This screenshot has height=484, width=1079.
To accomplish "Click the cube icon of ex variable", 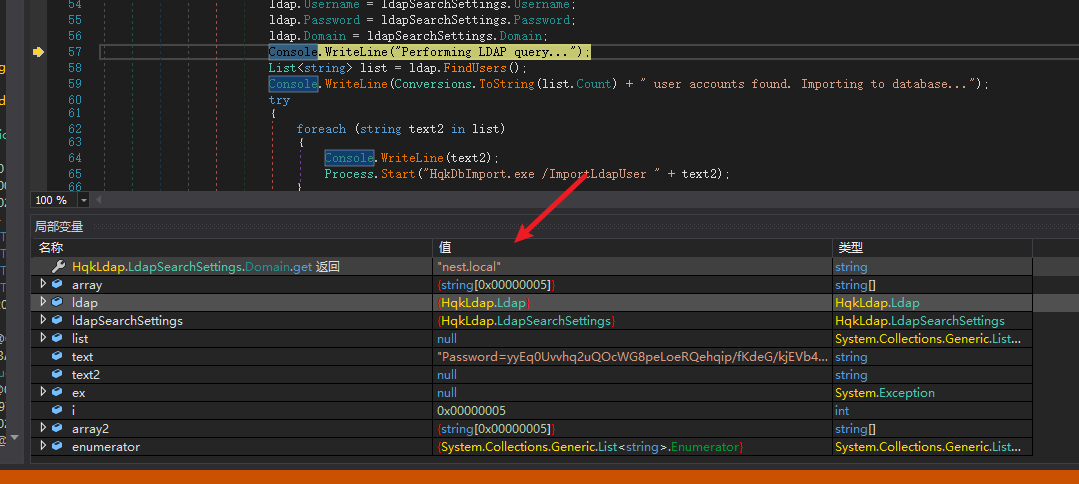I will 58,392.
